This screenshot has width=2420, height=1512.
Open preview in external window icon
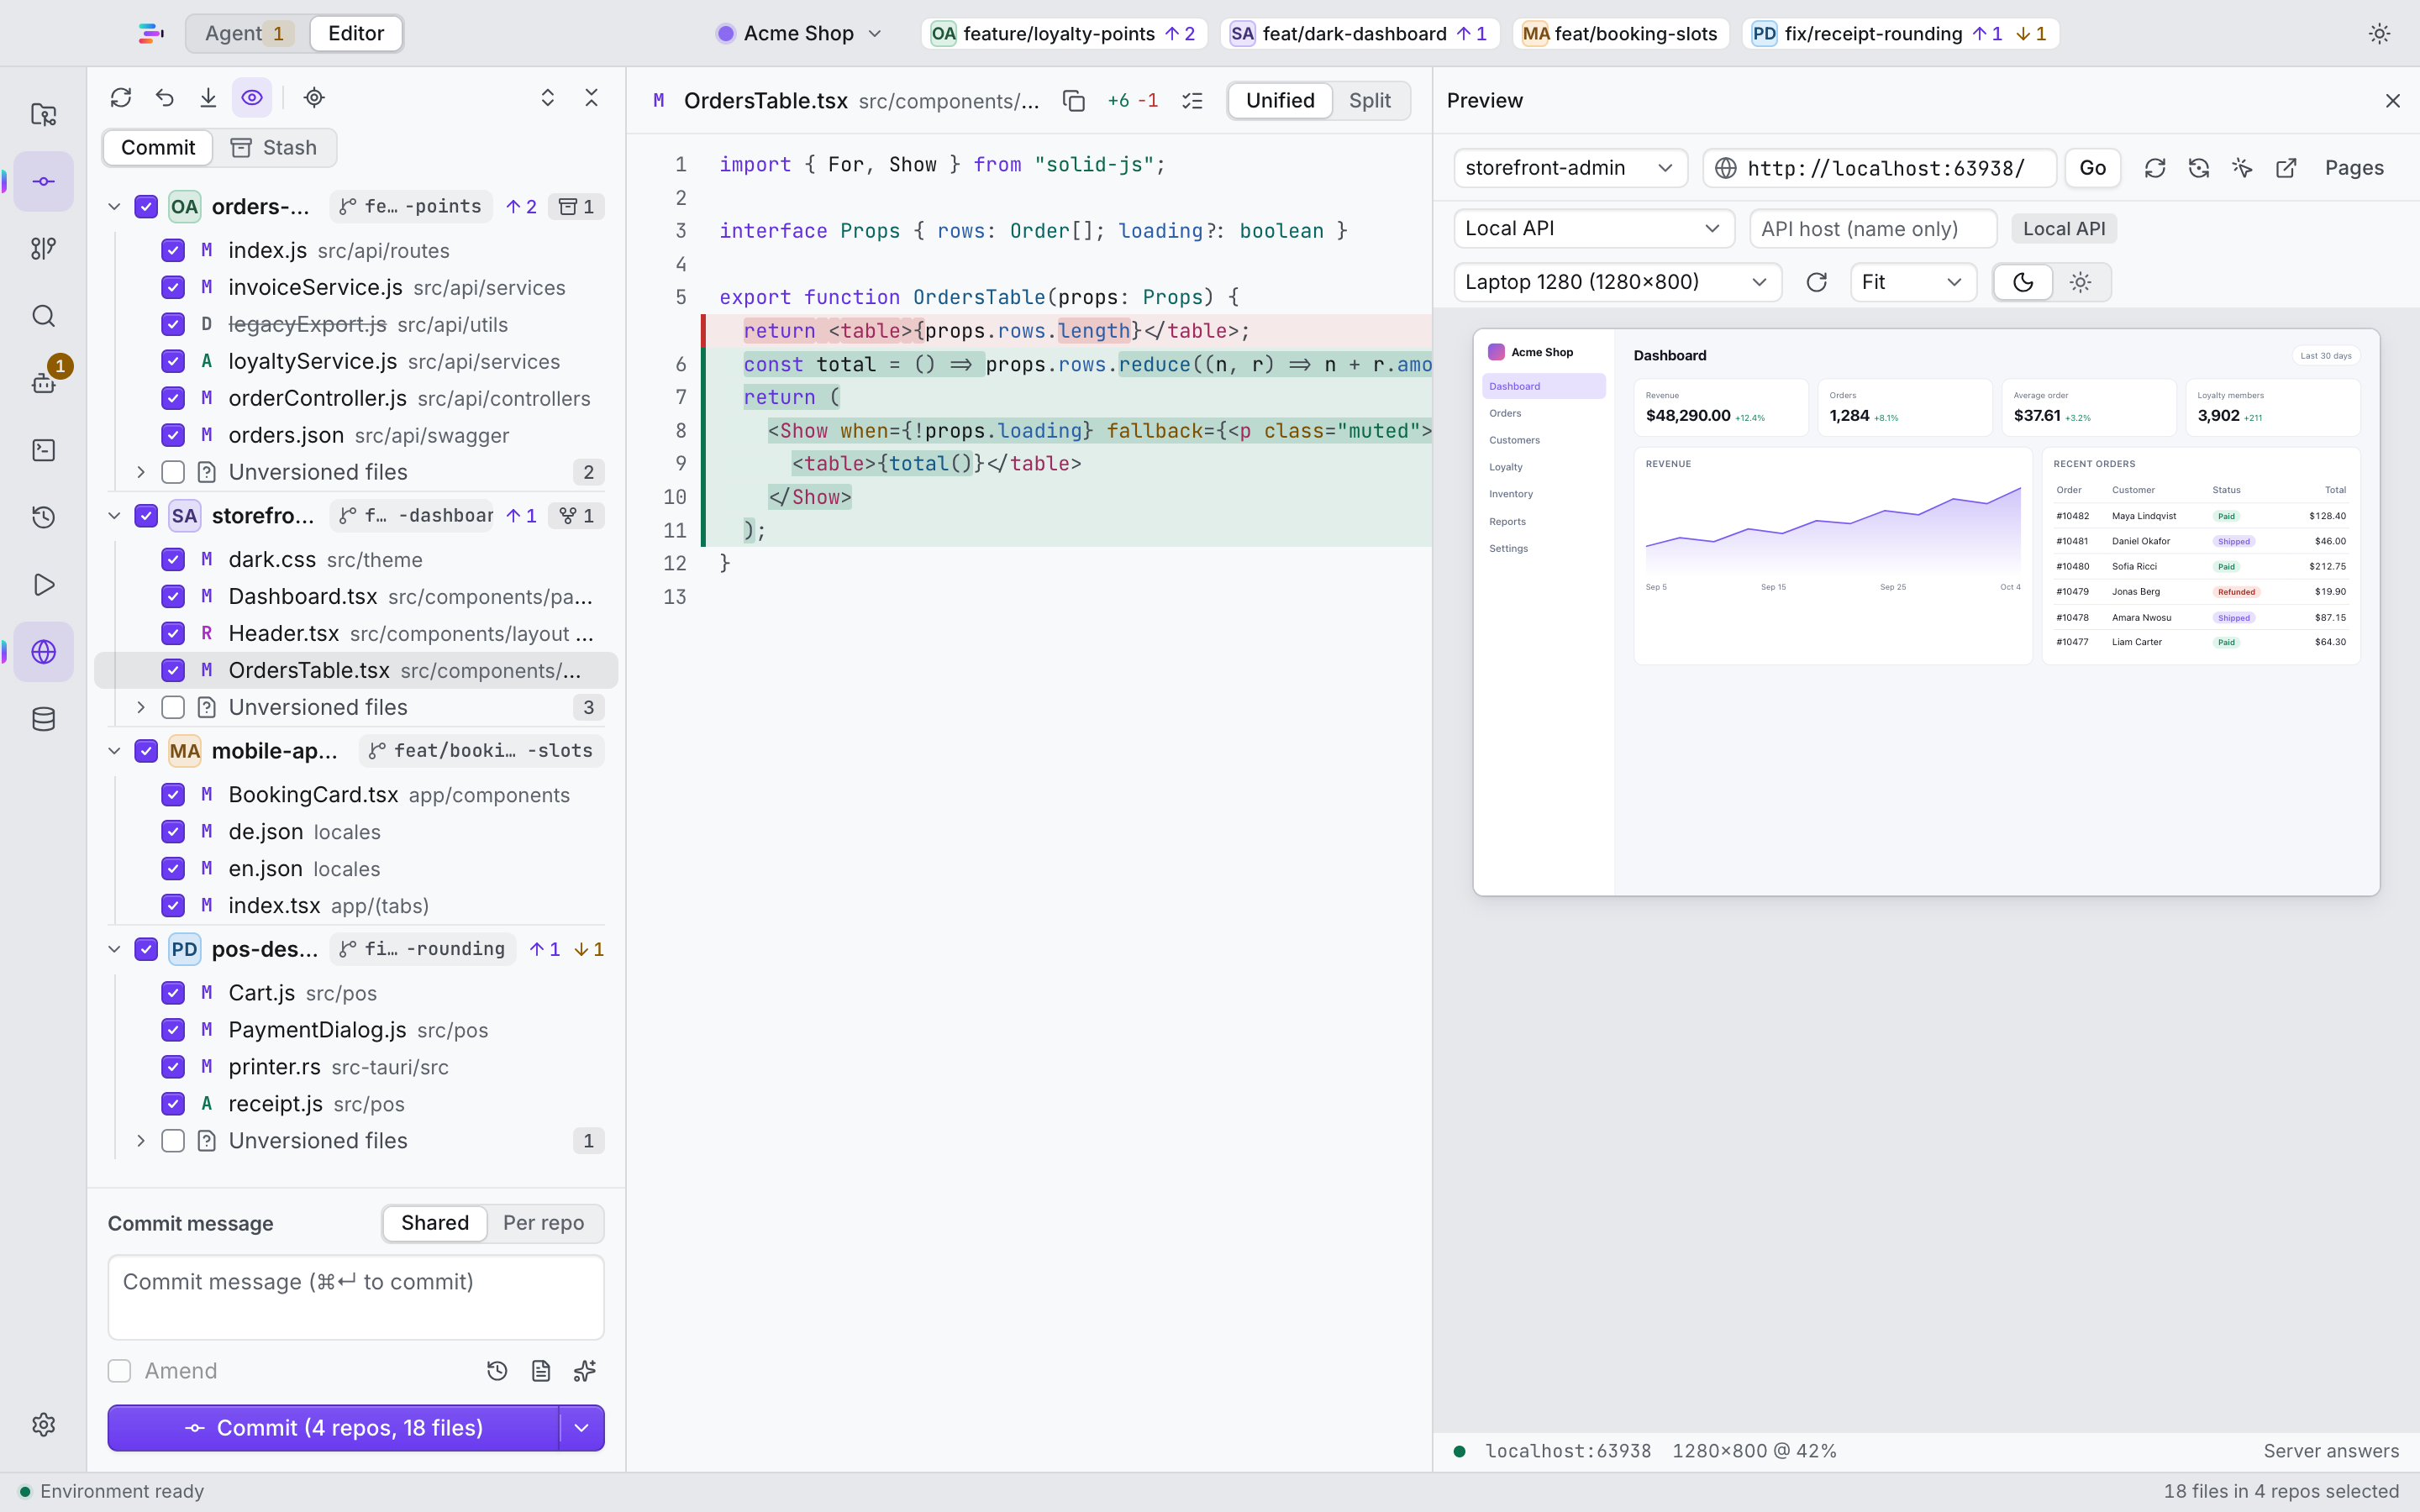(2286, 168)
